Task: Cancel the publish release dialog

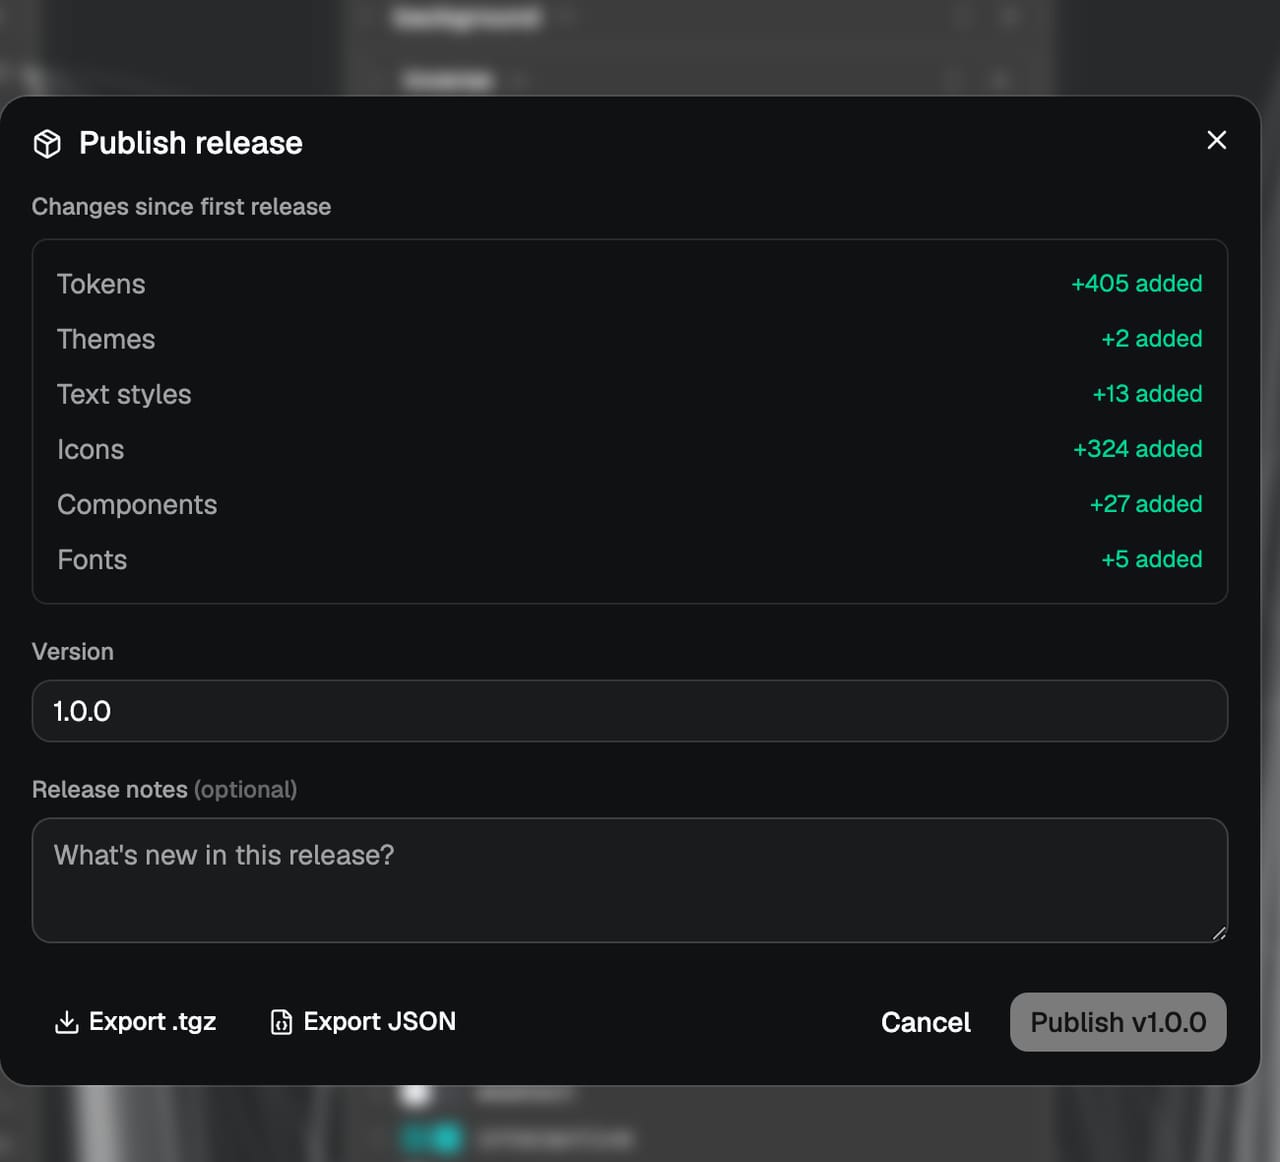Action: [926, 1022]
